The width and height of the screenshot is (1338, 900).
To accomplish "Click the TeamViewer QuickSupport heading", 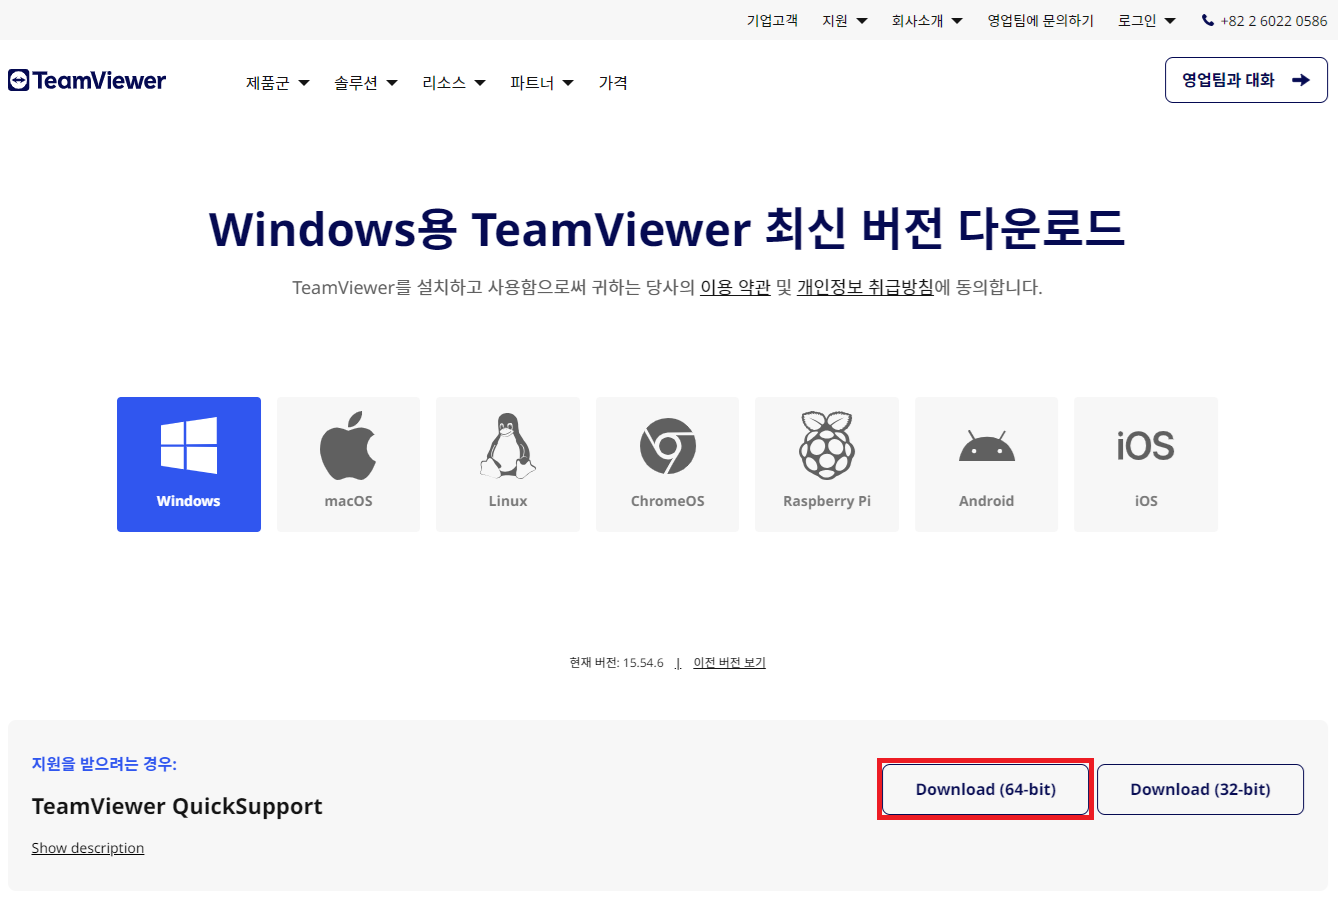I will 177,806.
